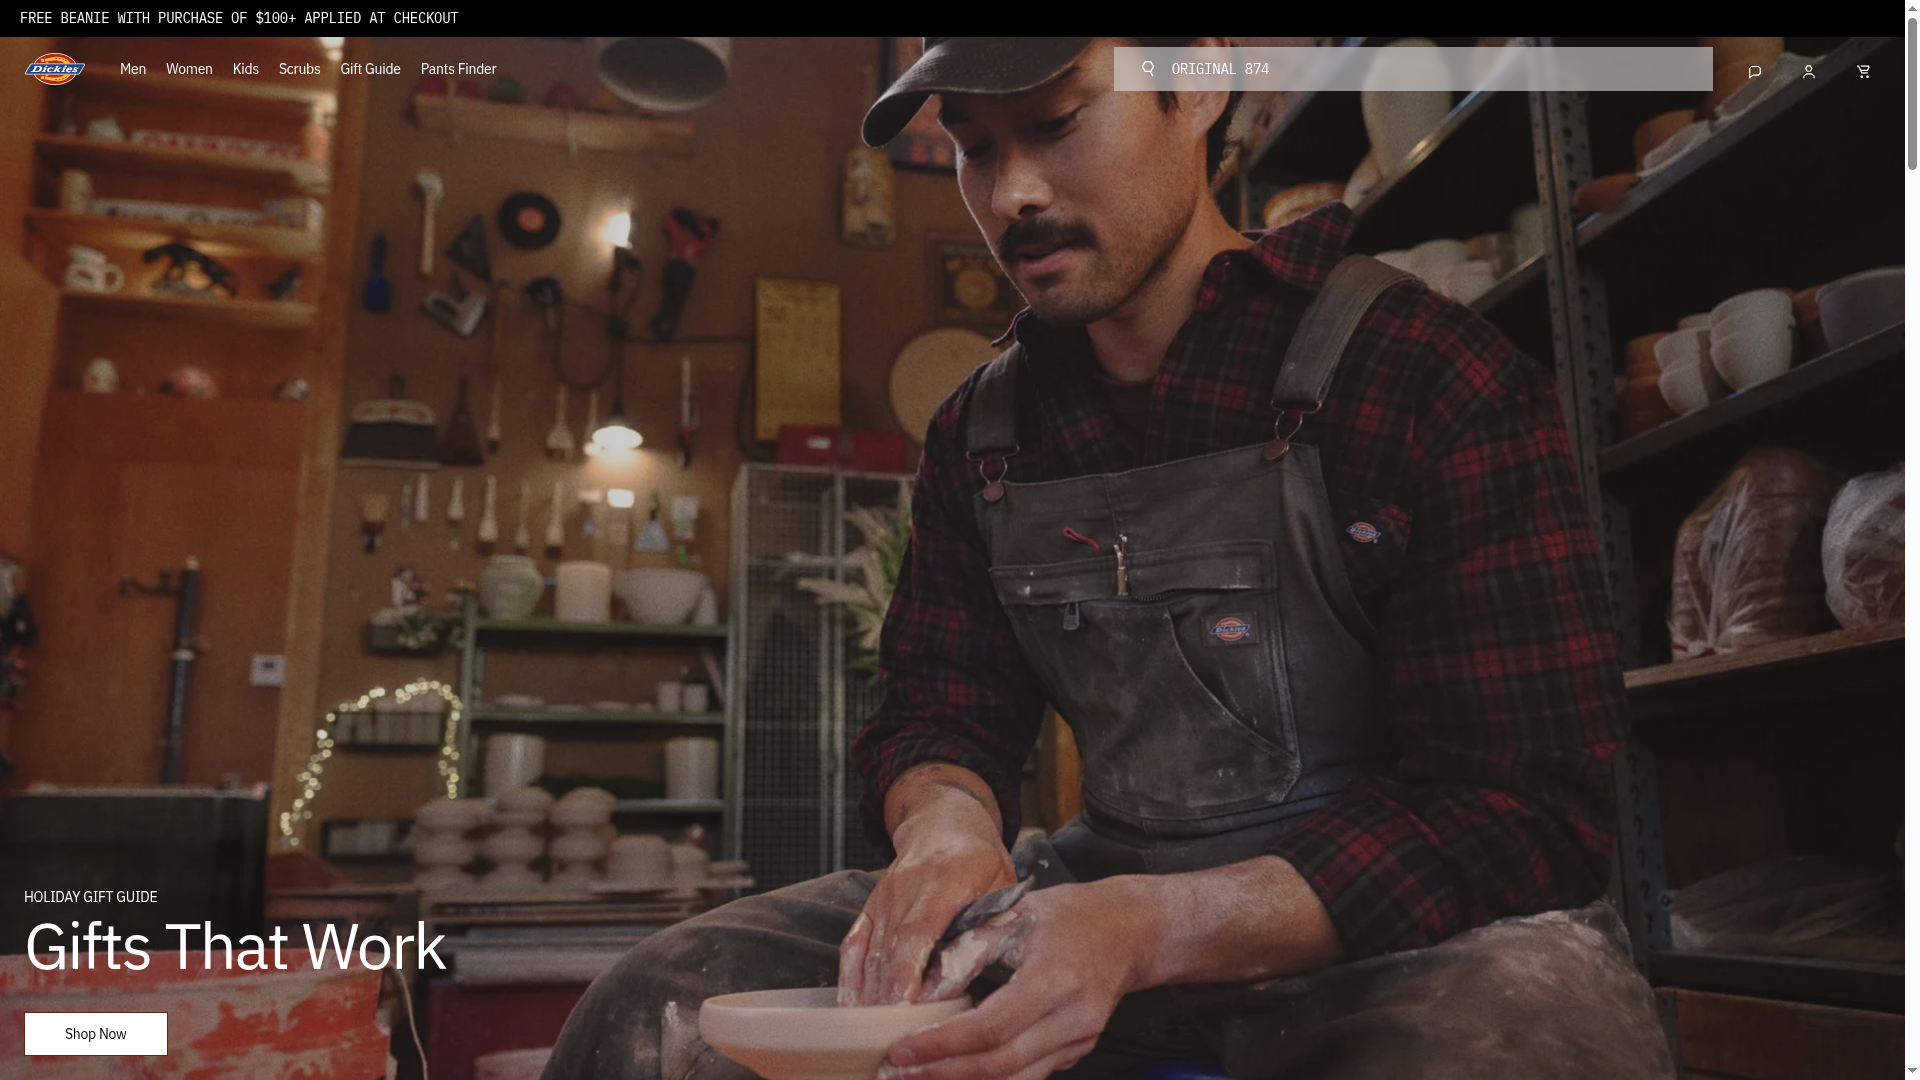Open the Women navigation menu

coord(189,68)
